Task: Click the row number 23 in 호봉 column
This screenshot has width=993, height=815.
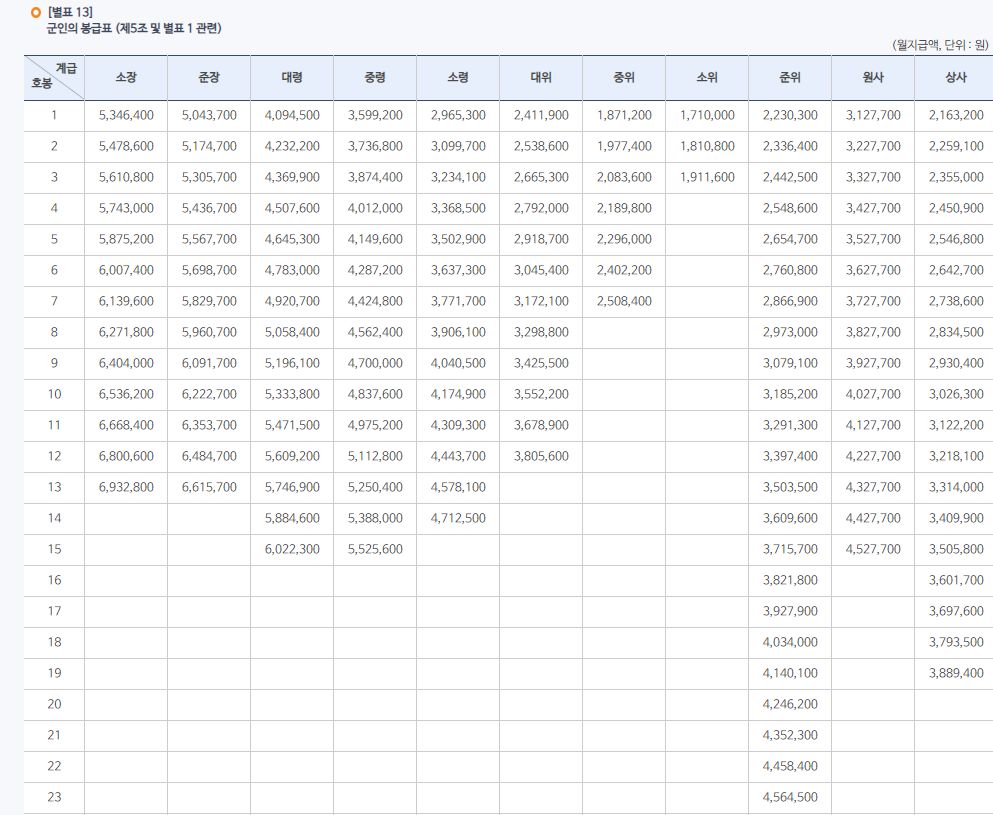Action: tap(54, 798)
